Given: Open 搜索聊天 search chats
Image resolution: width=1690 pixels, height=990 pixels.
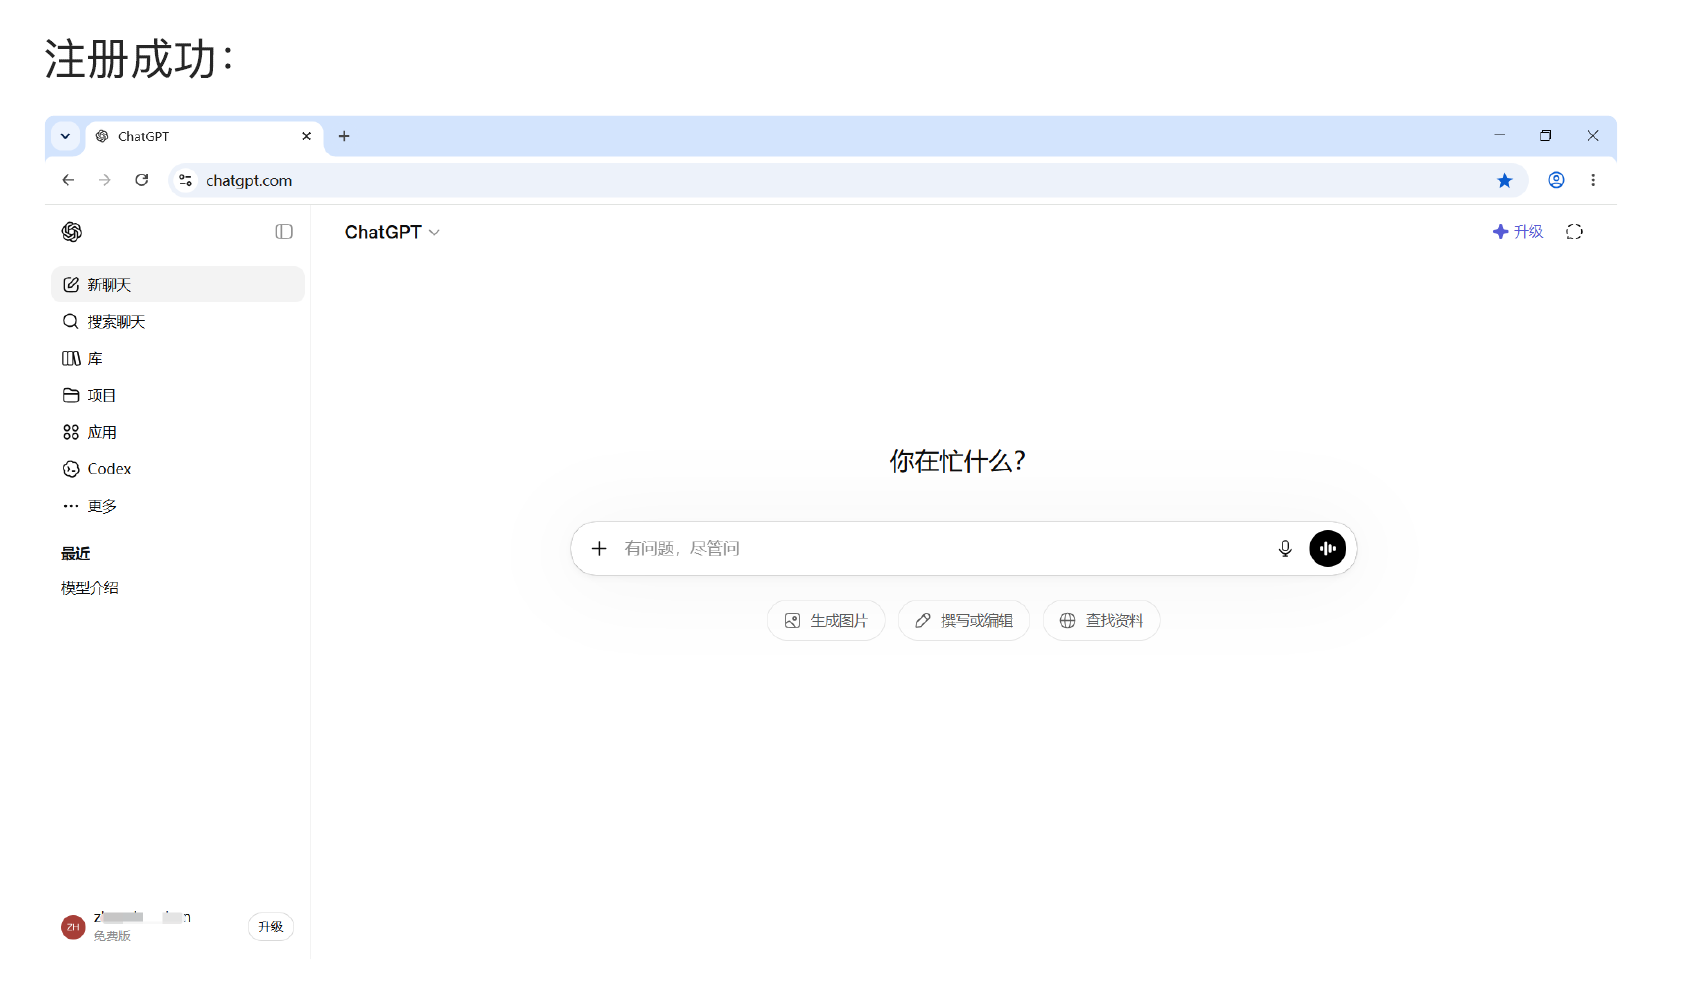Looking at the screenshot, I should [178, 322].
